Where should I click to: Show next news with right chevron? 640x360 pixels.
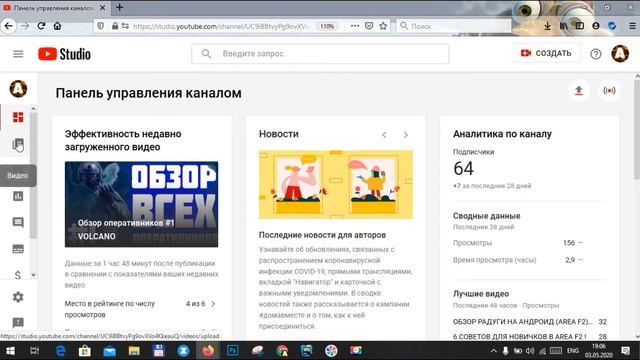405,135
